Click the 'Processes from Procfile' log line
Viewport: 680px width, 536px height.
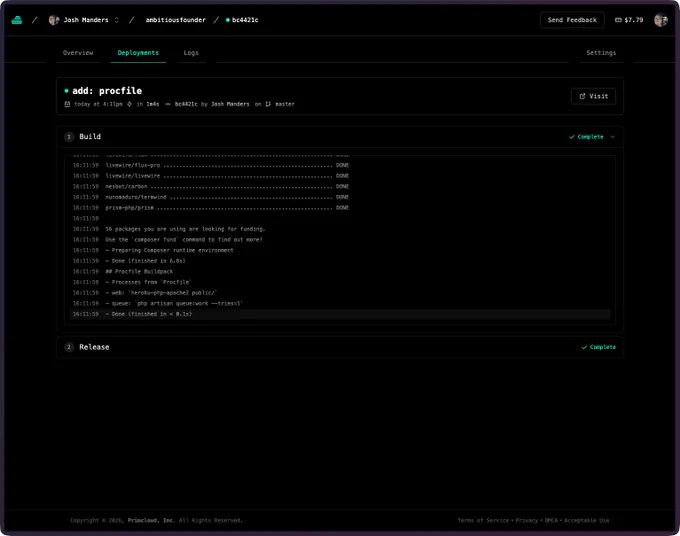(x=340, y=282)
